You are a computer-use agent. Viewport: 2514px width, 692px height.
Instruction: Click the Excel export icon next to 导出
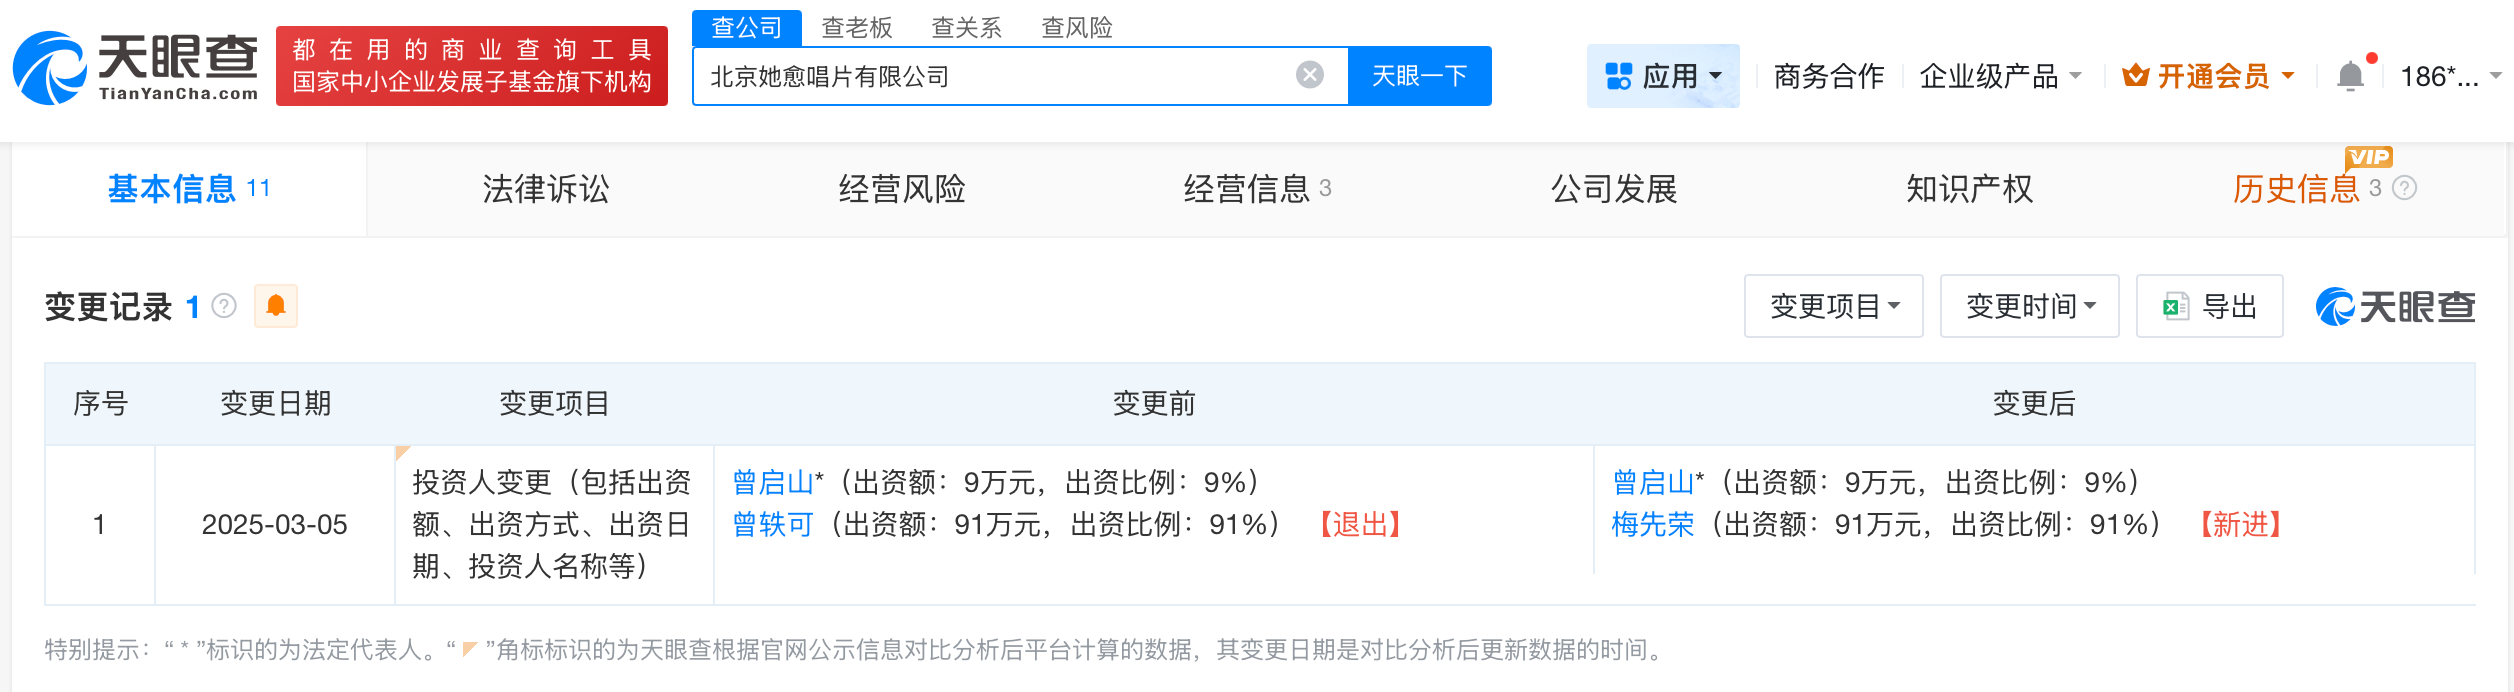pyautogui.click(x=2172, y=307)
